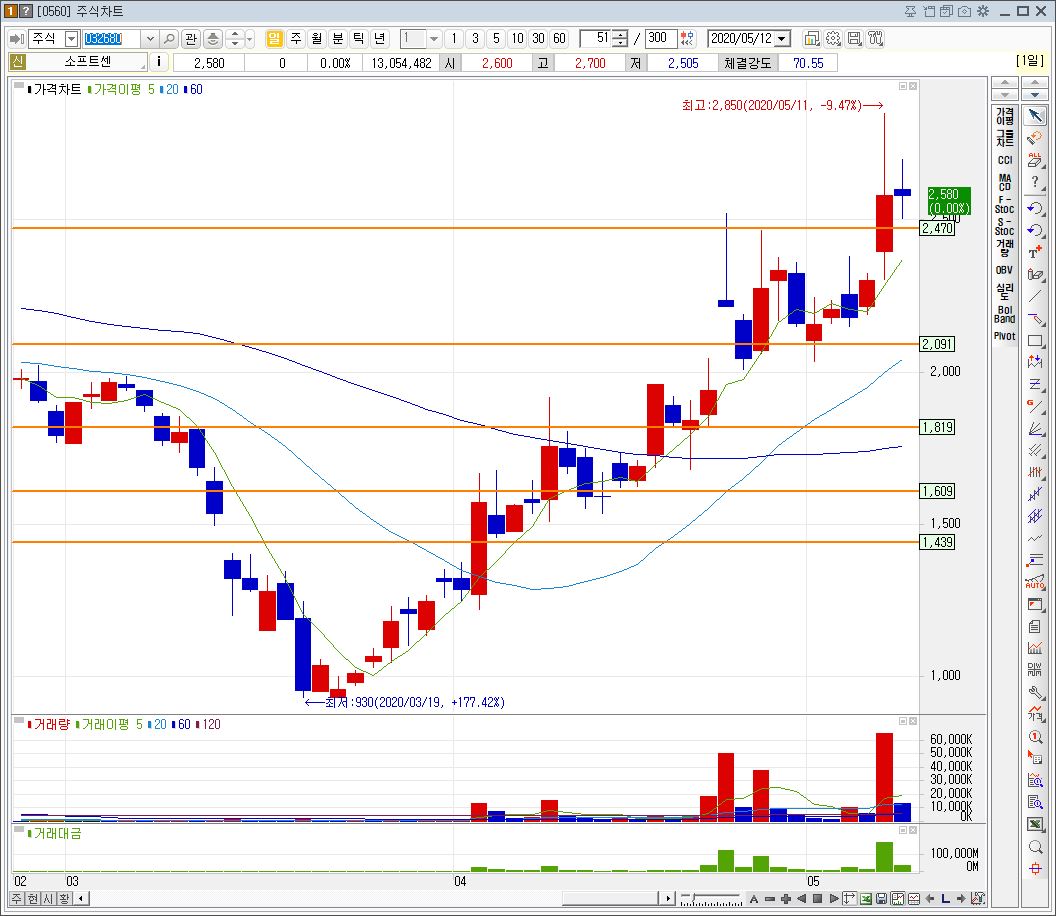
Task: Choose the 10 interval button
Action: [517, 38]
